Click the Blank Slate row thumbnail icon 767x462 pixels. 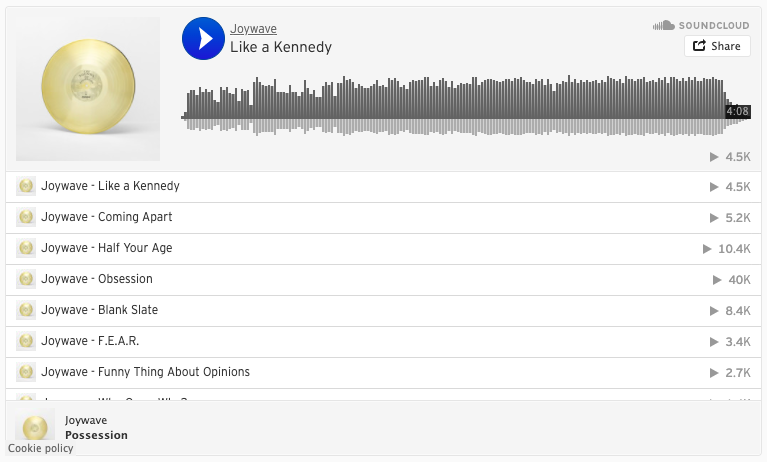[26, 310]
